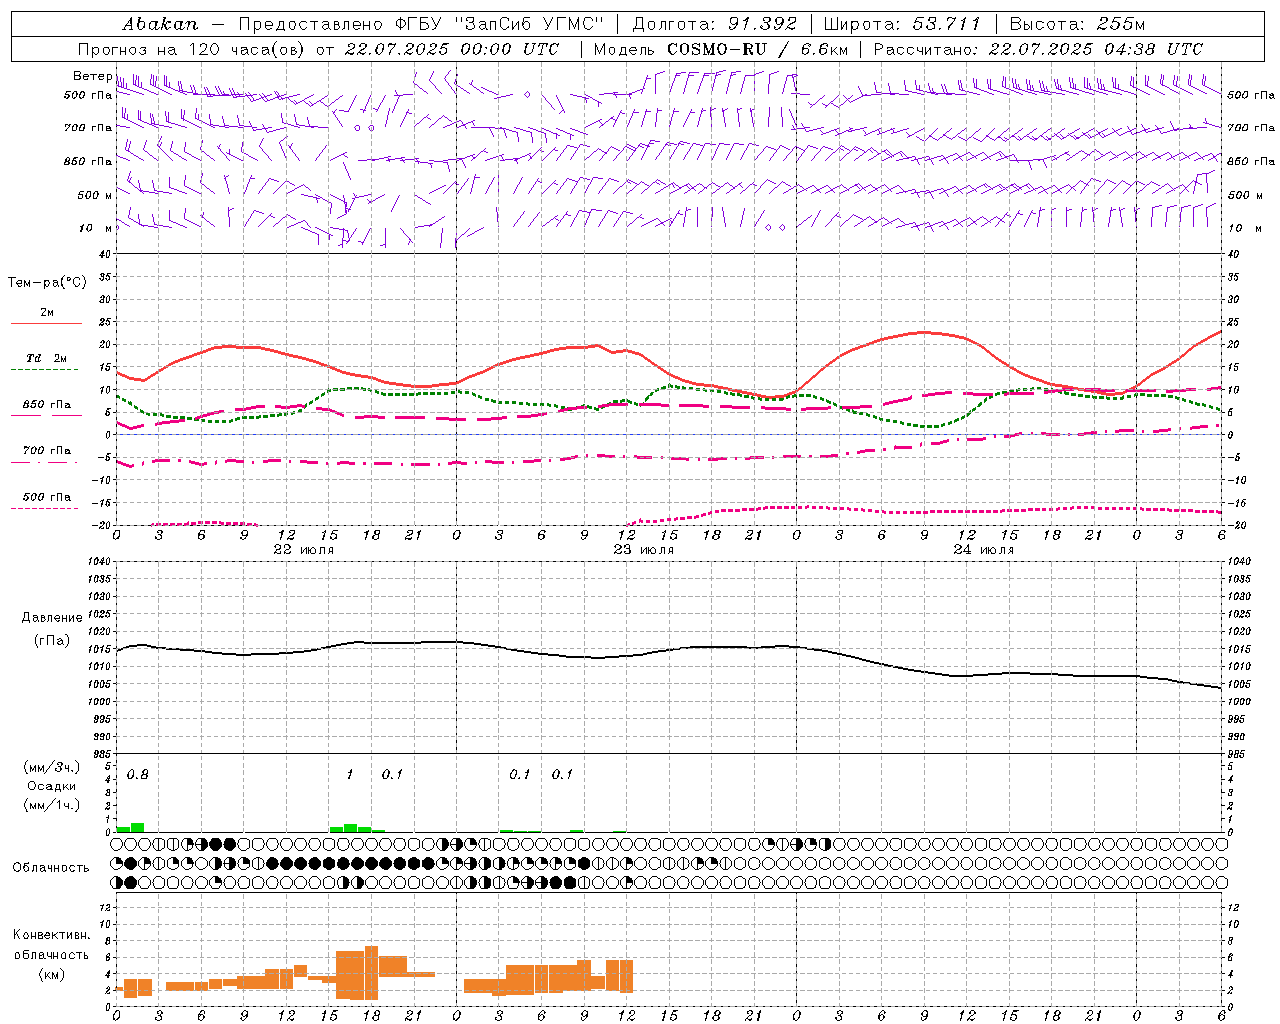Select the "Высота: 255м" elevation text
This screenshot has width=1280, height=1024.
coord(1077,24)
